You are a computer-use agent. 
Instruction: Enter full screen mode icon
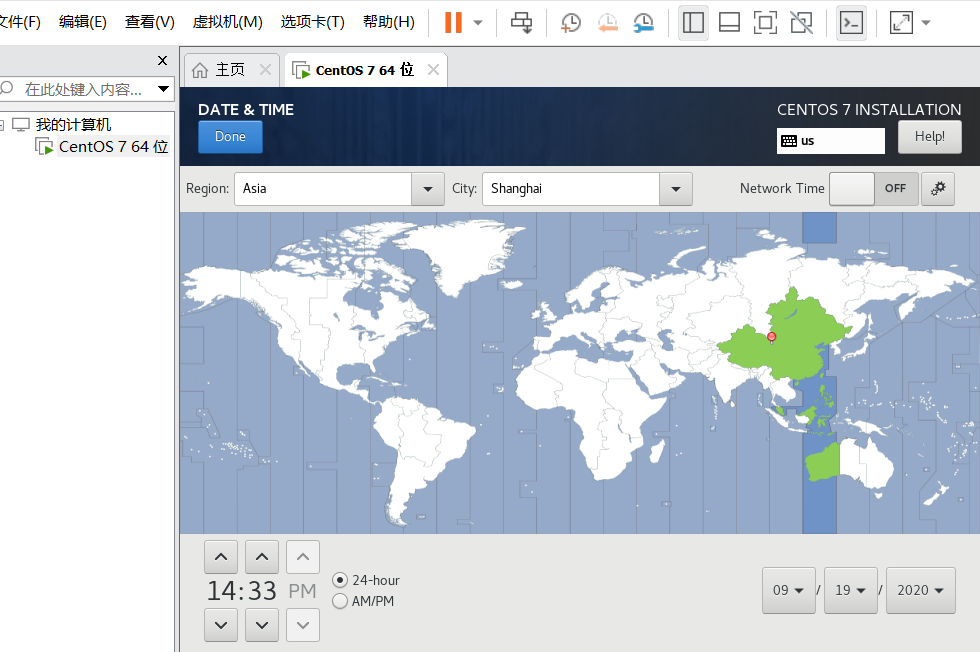point(766,23)
